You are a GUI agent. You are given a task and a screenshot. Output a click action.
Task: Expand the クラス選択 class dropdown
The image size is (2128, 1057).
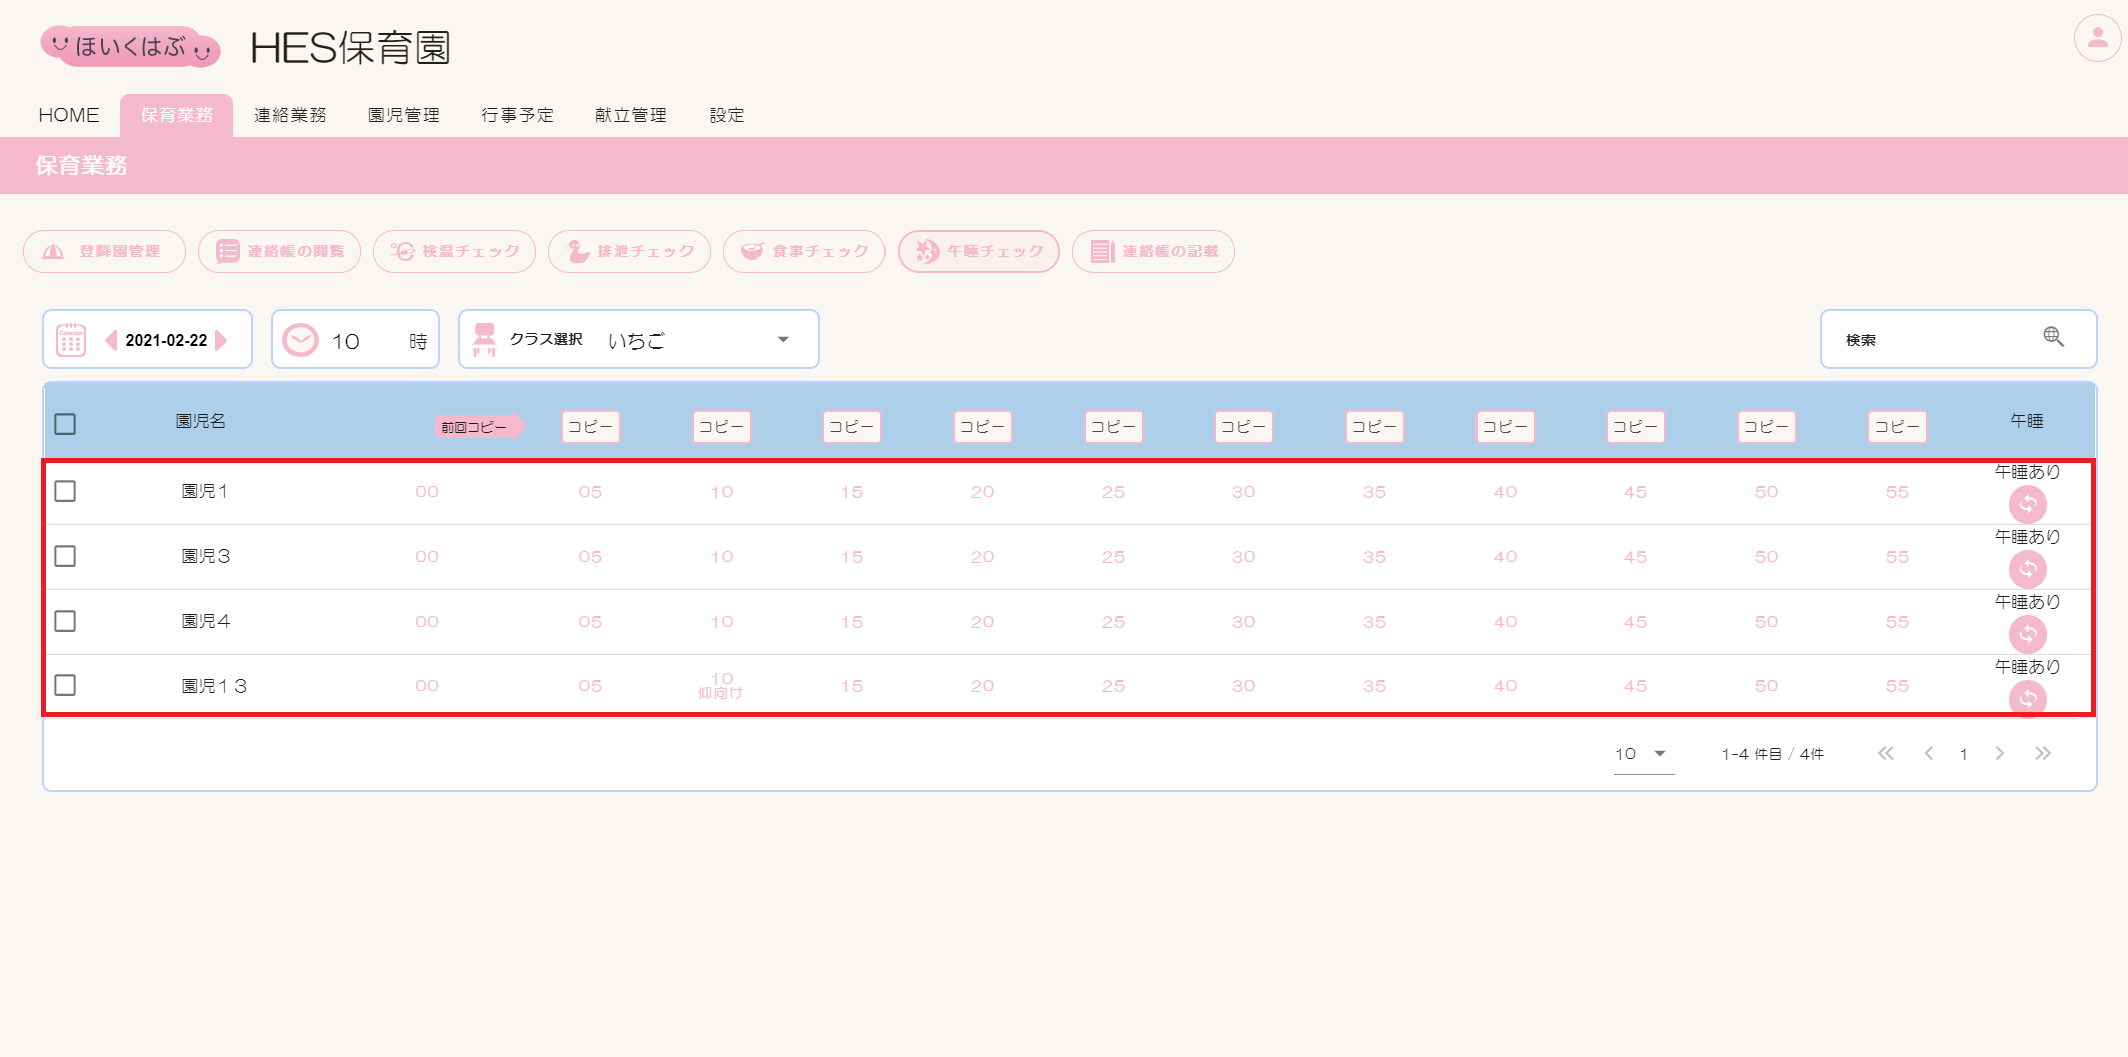click(783, 340)
